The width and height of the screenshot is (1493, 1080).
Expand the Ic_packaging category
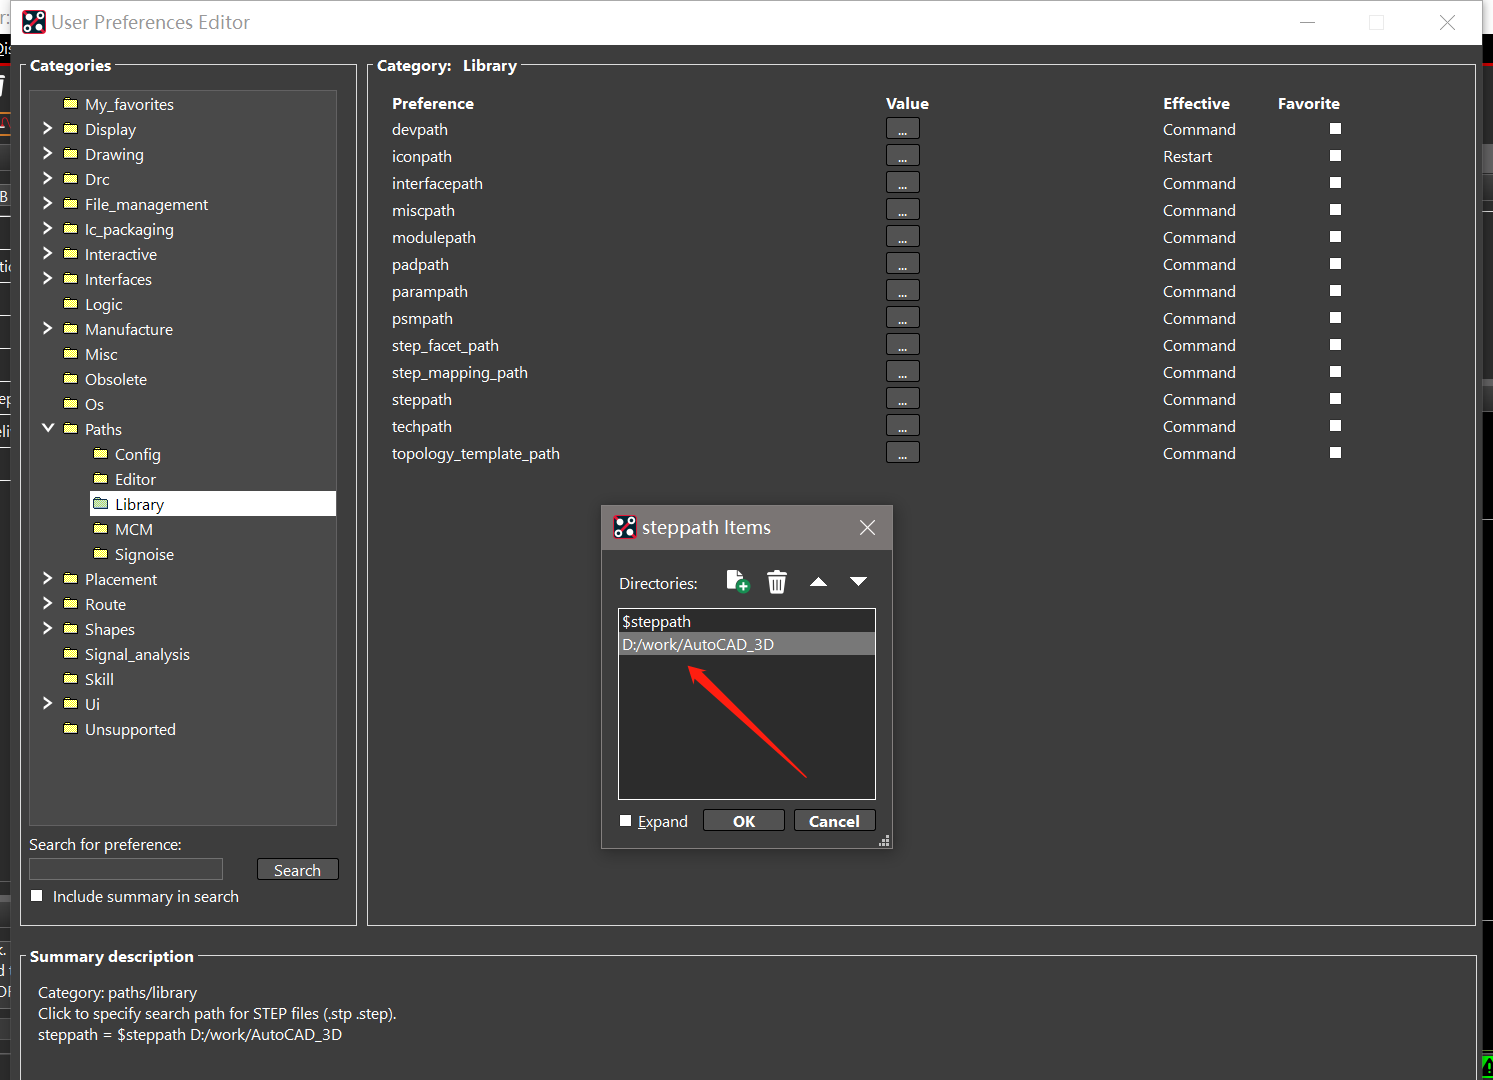coord(47,228)
